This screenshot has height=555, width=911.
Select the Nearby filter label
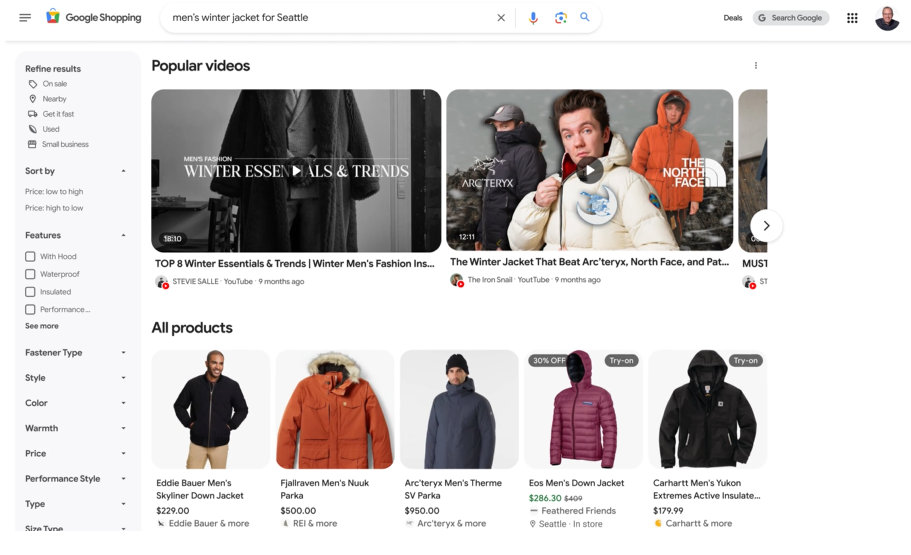(54, 99)
